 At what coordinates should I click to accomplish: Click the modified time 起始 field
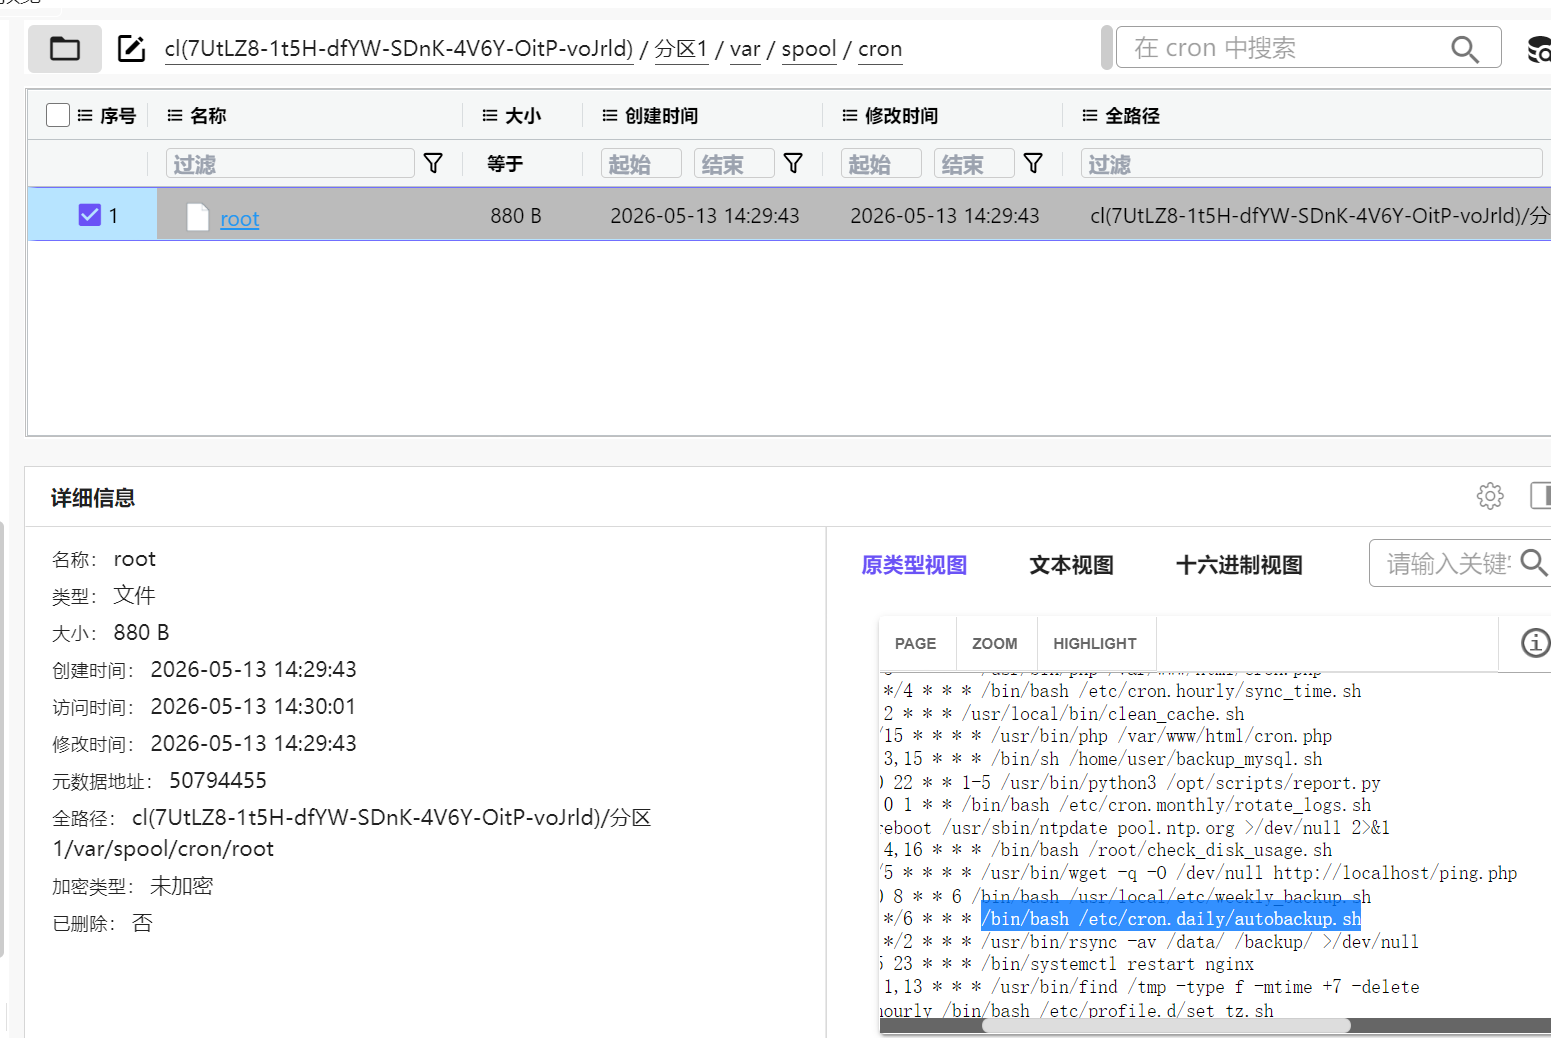pos(881,163)
